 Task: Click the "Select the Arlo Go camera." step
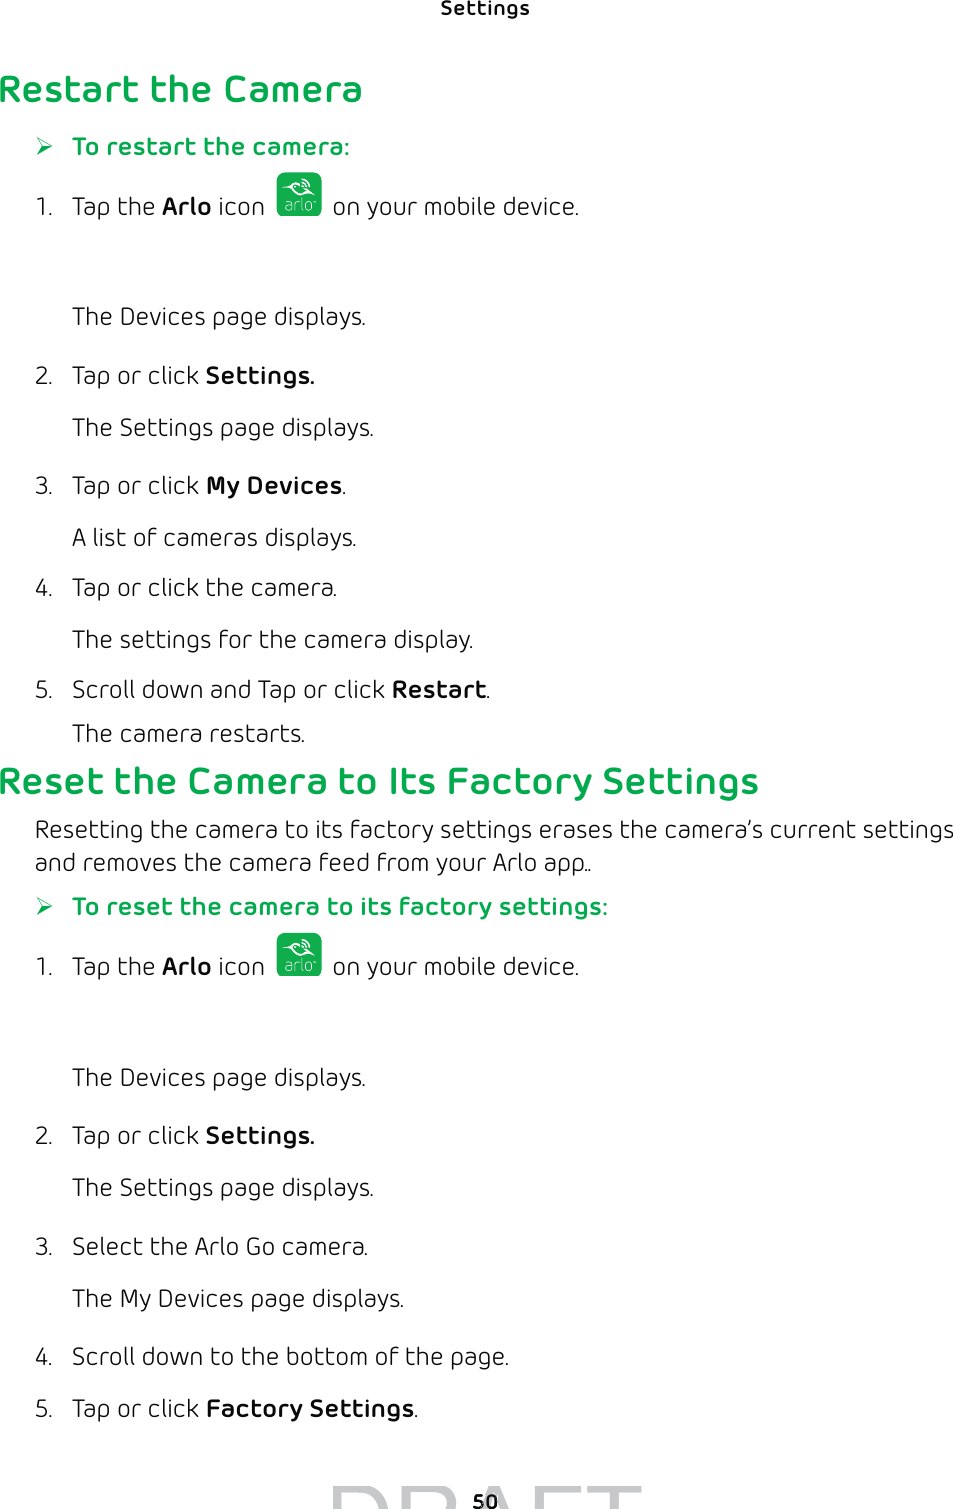[220, 1247]
